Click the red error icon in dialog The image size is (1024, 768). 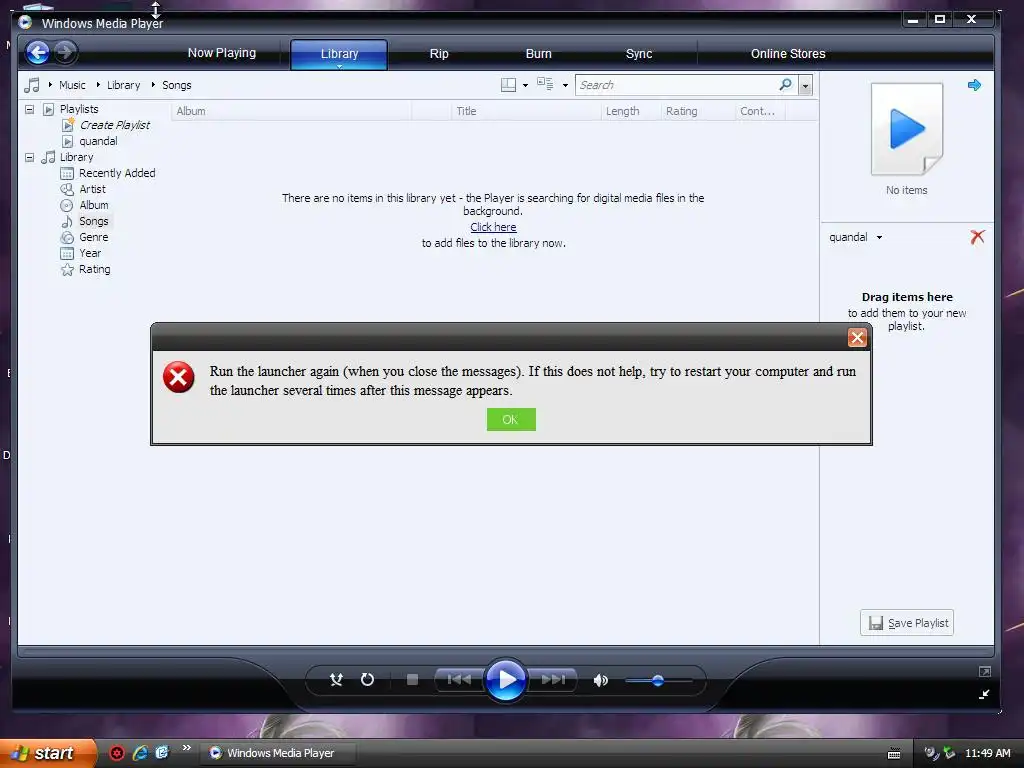178,377
